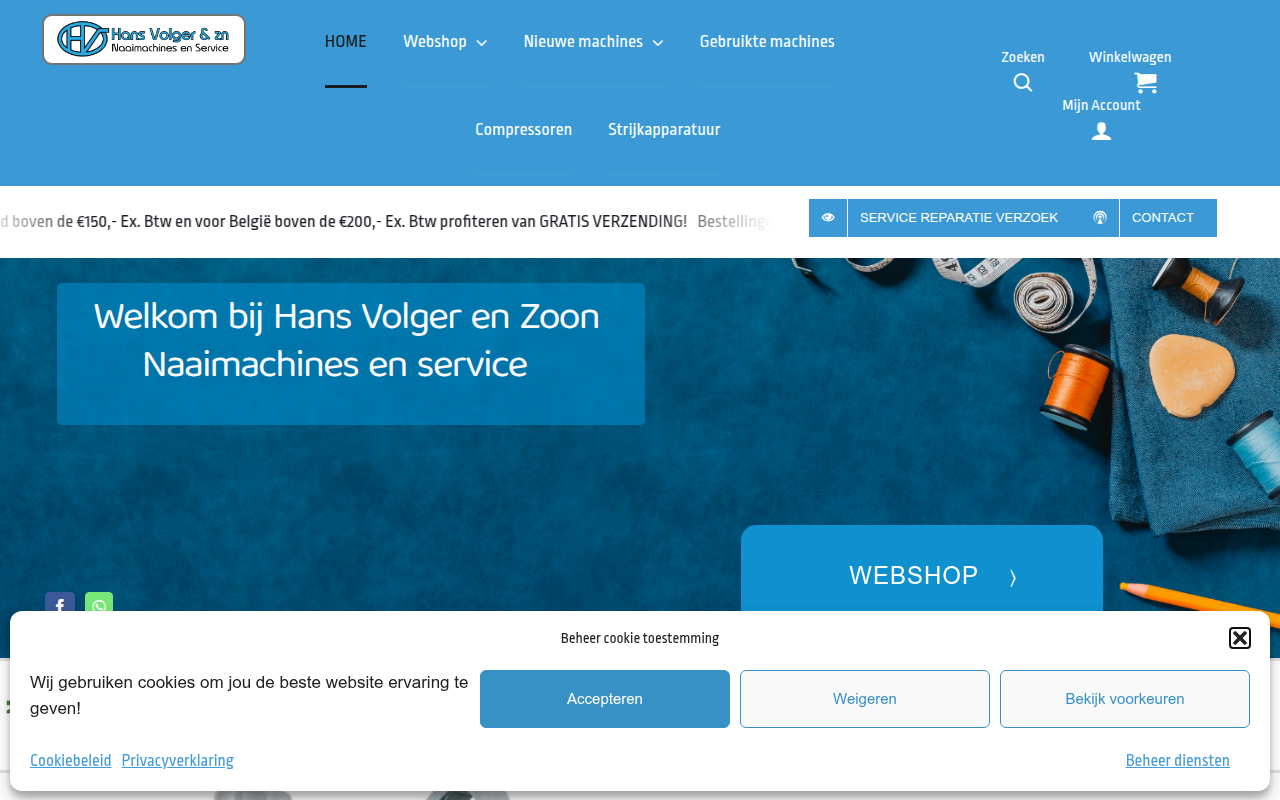Viewport: 1280px width, 800px height.
Task: Click the Hans Volger & zn logo
Action: 144,40
